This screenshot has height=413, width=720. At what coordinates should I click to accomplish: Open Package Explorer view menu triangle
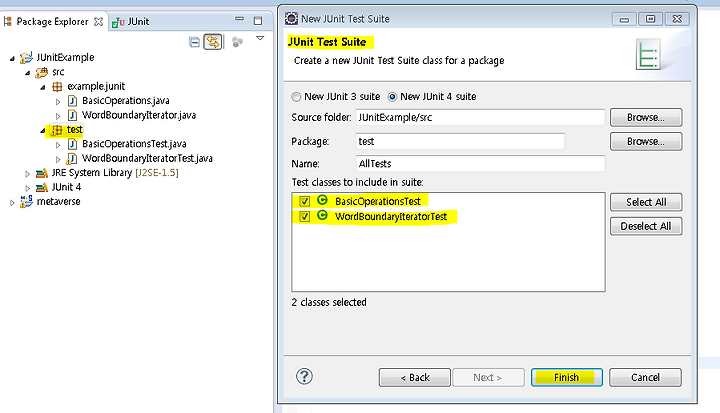[260, 38]
